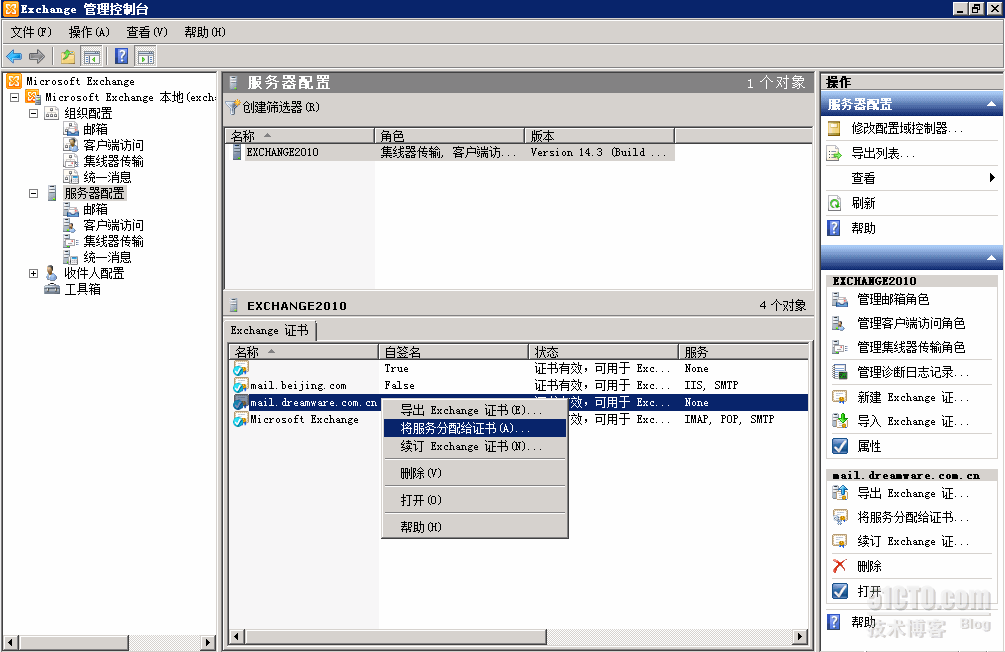This screenshot has height=652, width=1005.
Task: Choose 删除(V) from the context menu
Action: click(475, 473)
